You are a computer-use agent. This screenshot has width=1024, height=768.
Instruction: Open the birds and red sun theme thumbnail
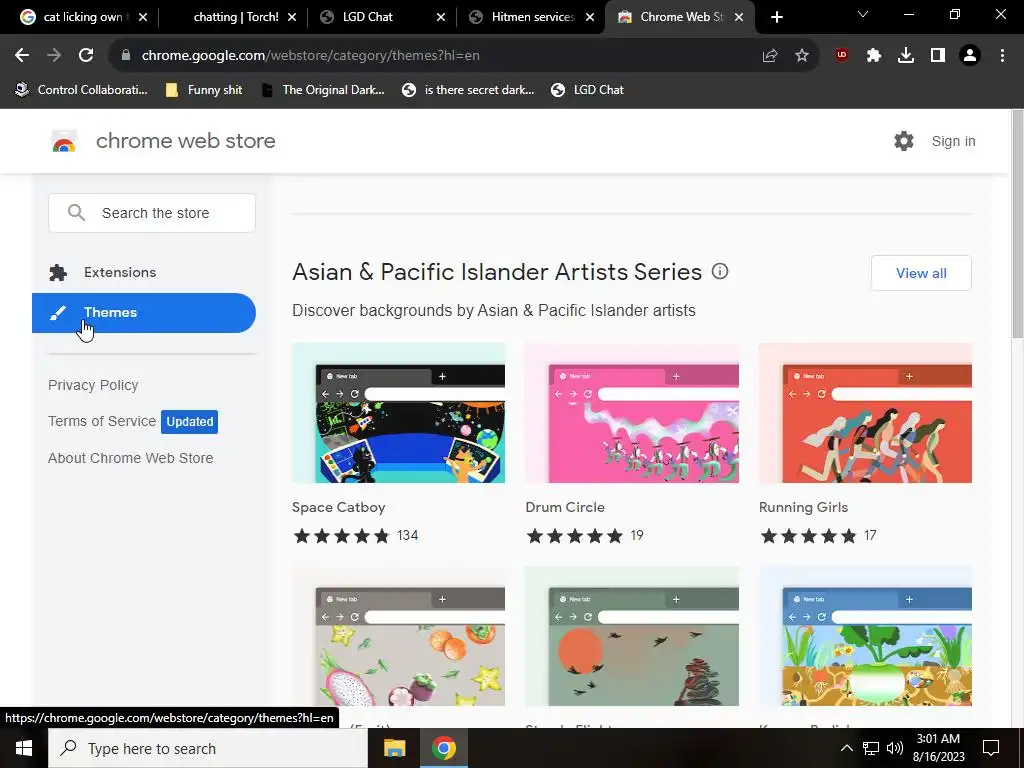pos(632,636)
